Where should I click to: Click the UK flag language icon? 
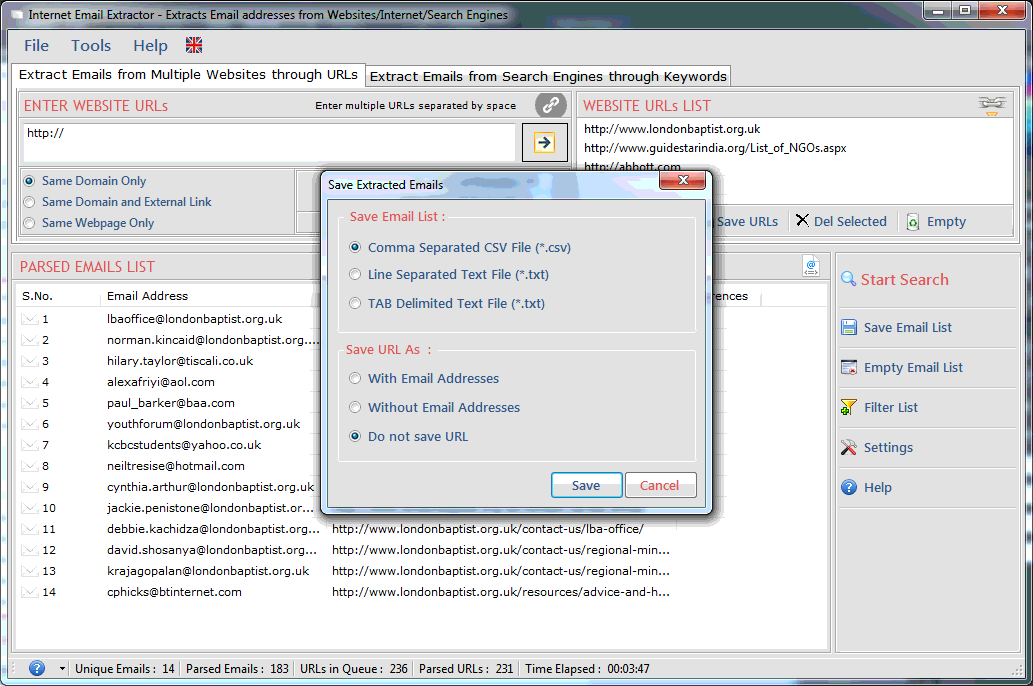click(x=194, y=45)
